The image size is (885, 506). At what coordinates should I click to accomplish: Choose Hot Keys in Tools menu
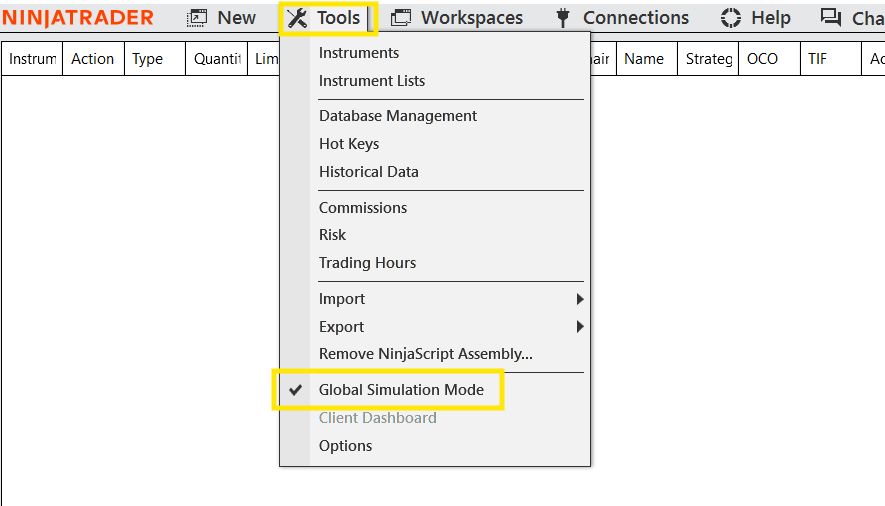click(x=349, y=144)
